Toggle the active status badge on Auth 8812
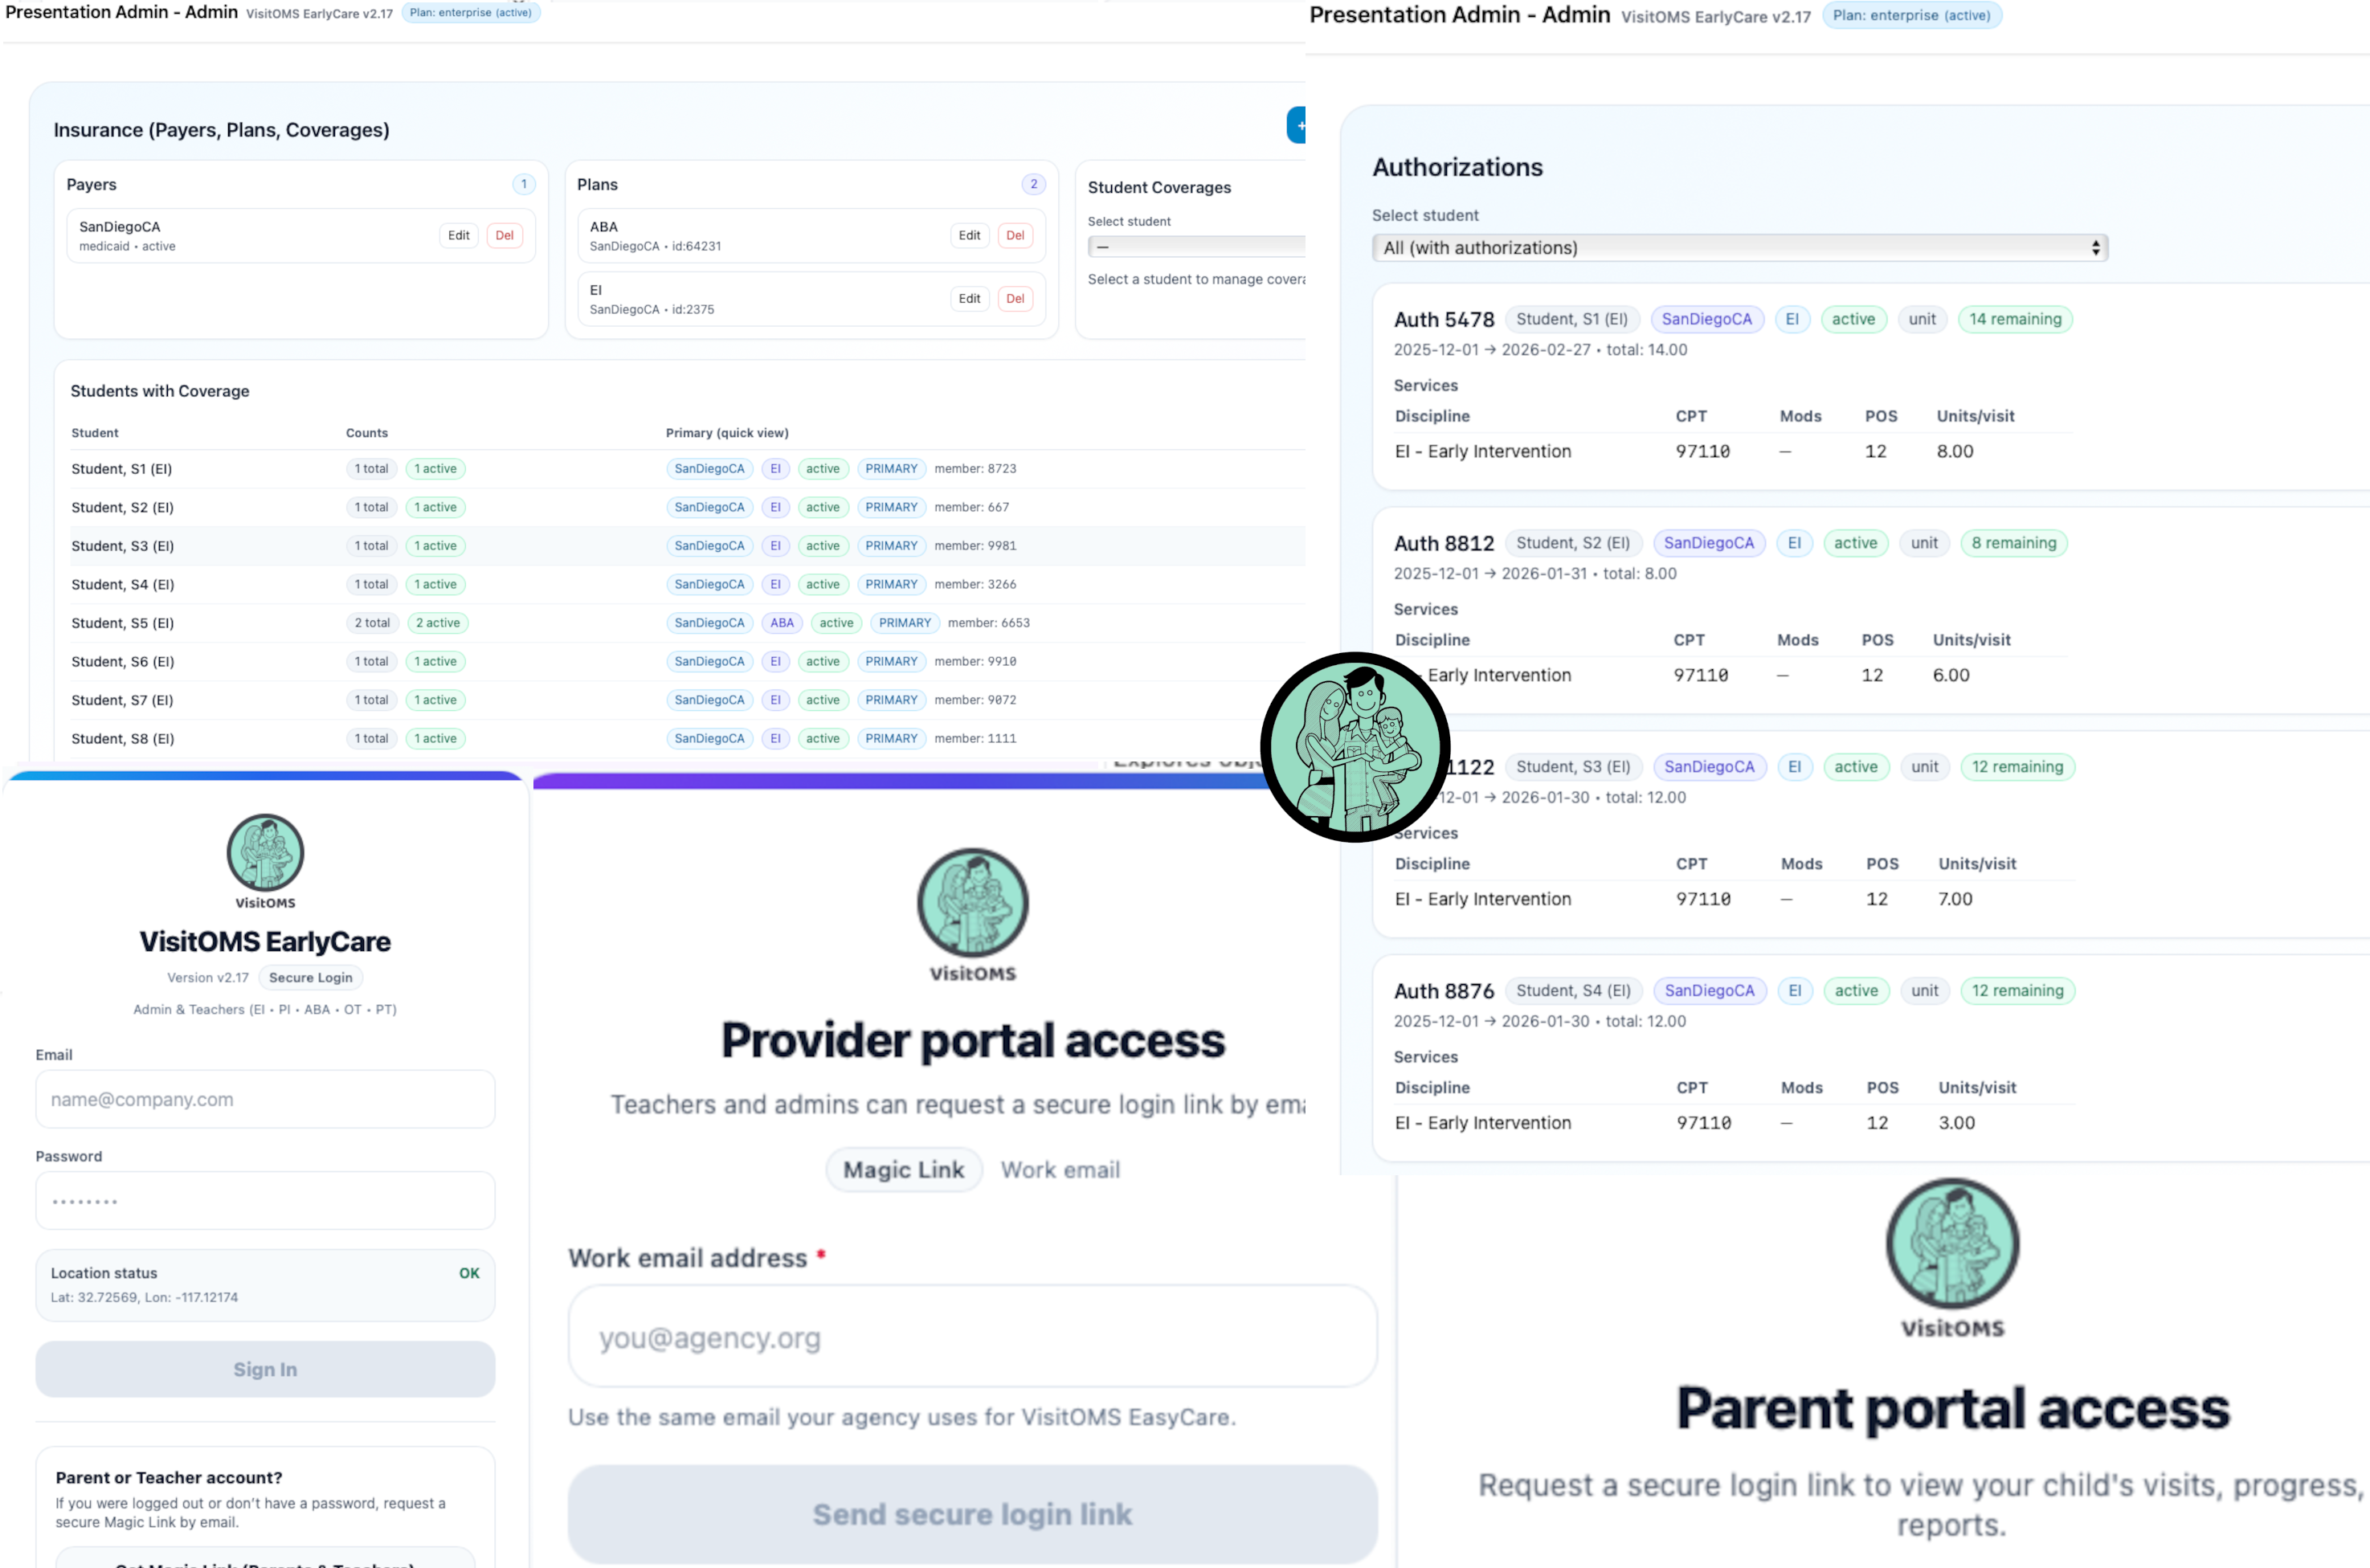 [x=1856, y=542]
